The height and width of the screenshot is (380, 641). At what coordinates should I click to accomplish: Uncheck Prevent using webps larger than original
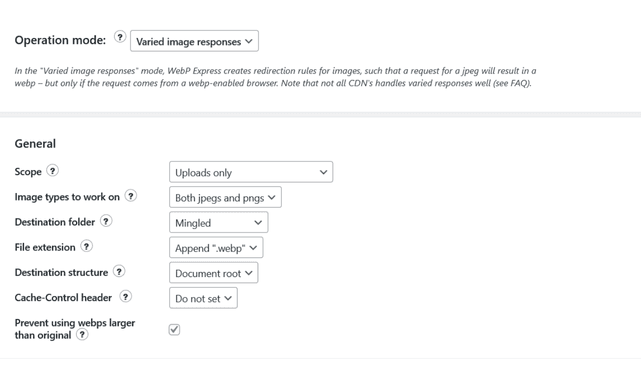point(174,329)
